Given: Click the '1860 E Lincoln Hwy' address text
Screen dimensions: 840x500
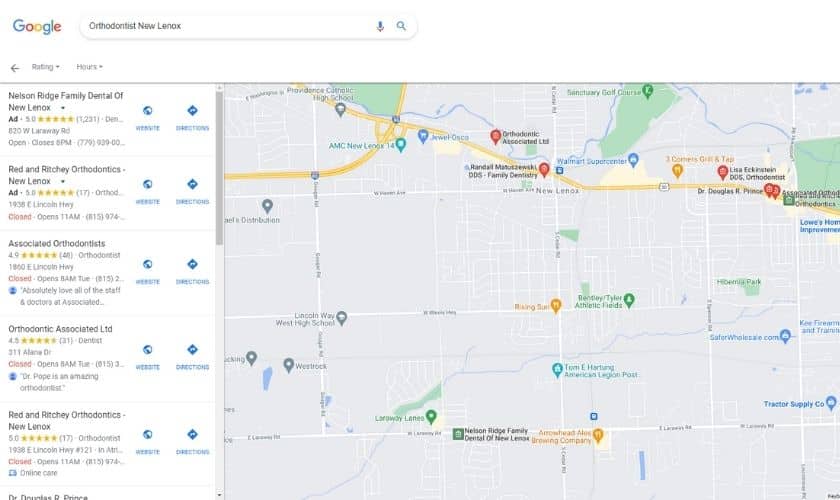Looking at the screenshot, I should [41, 267].
